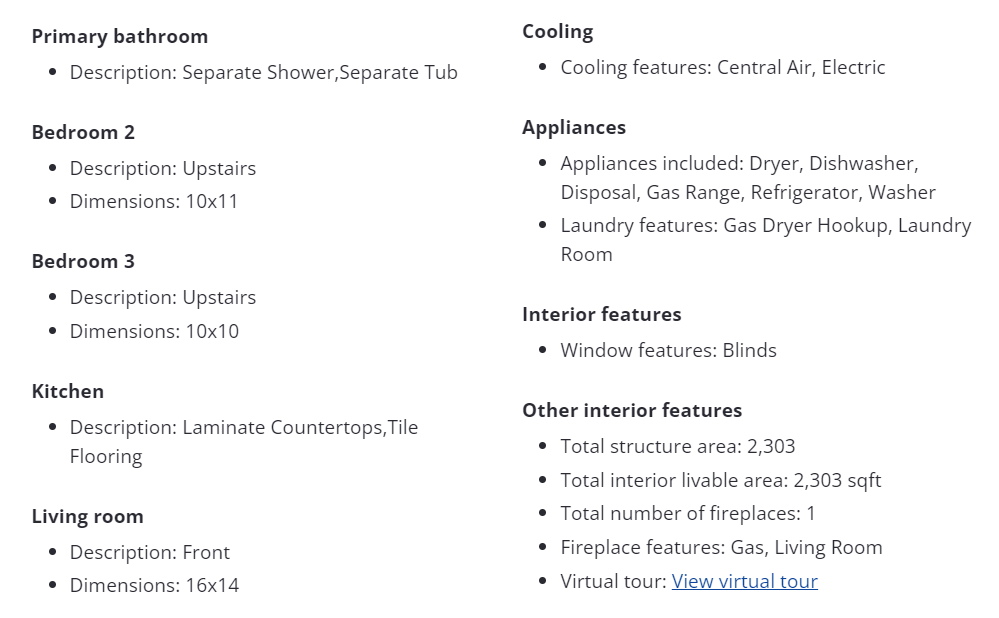Click the Other interior features heading
999x618 pixels.
point(632,410)
